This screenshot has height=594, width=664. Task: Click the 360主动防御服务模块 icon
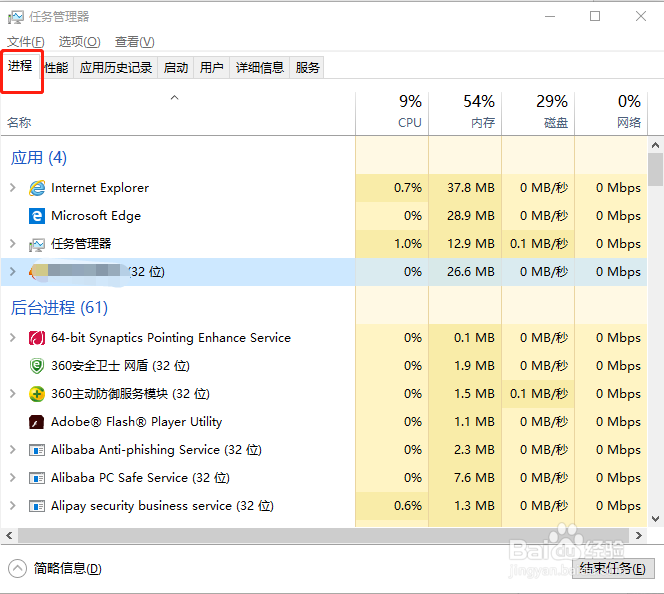click(37, 394)
